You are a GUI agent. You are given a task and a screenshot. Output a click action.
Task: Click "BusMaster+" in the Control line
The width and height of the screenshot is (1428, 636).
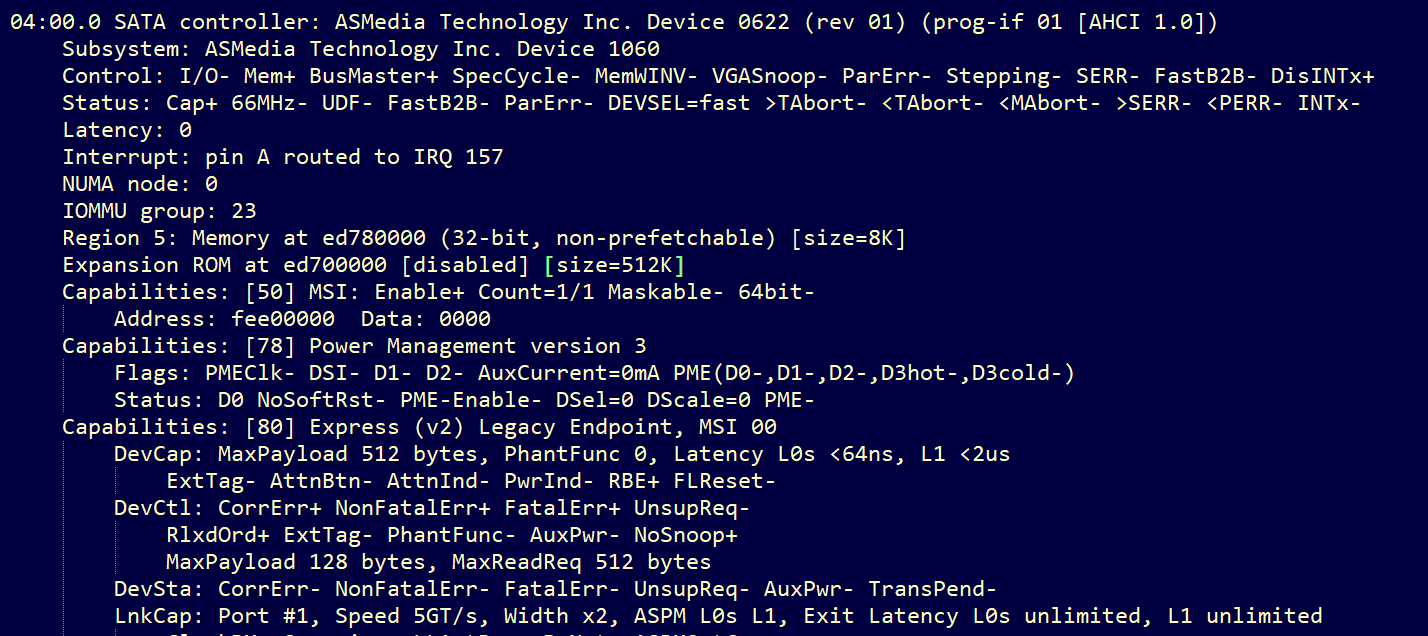(x=373, y=76)
